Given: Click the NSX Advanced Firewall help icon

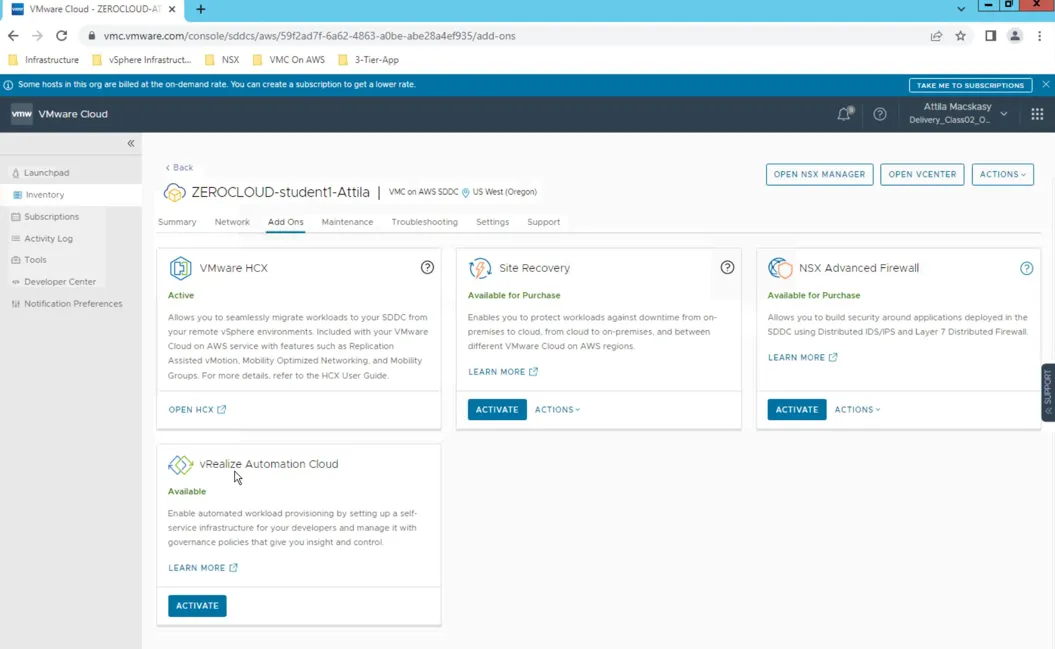Looking at the screenshot, I should click(x=1026, y=268).
